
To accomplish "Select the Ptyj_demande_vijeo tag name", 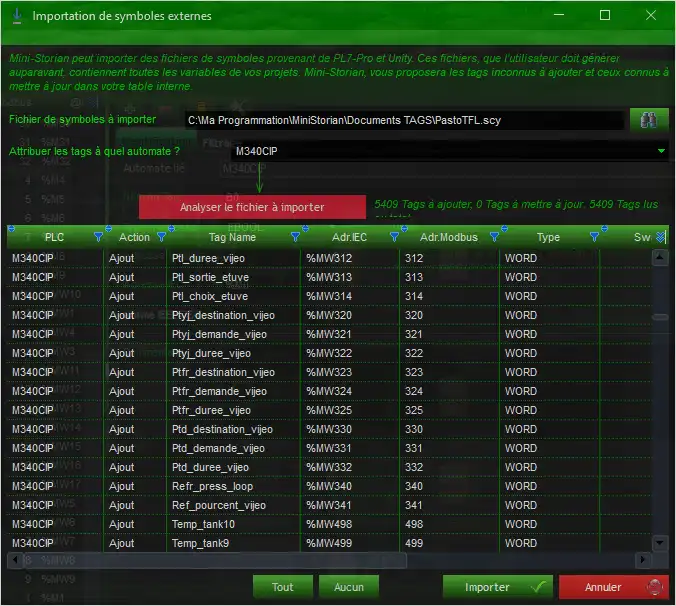I will pyautogui.click(x=219, y=334).
